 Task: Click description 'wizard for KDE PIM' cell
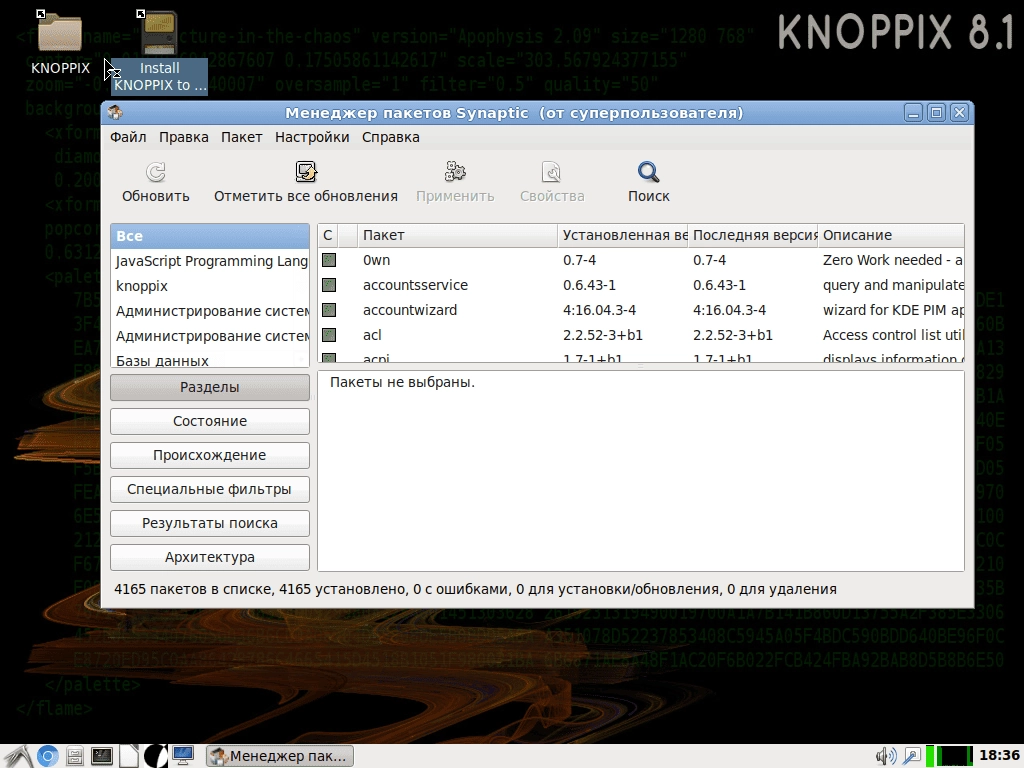tap(893, 310)
